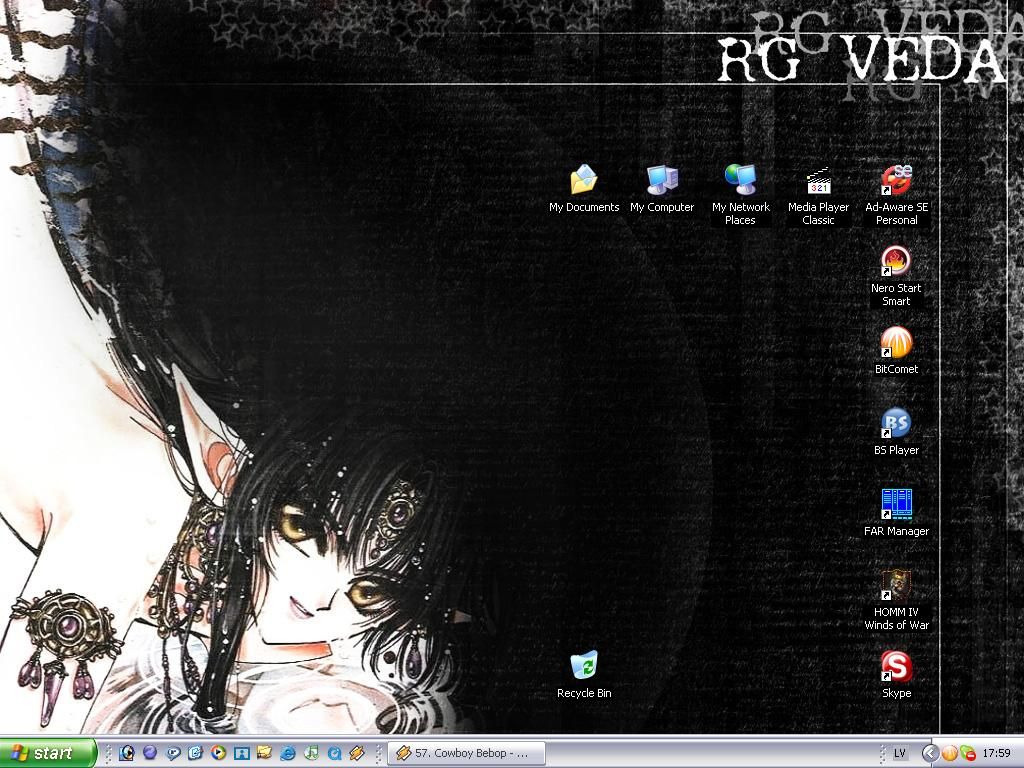Open the folder icon in Quick Launch
Viewport: 1024px width, 768px height.
coord(264,753)
